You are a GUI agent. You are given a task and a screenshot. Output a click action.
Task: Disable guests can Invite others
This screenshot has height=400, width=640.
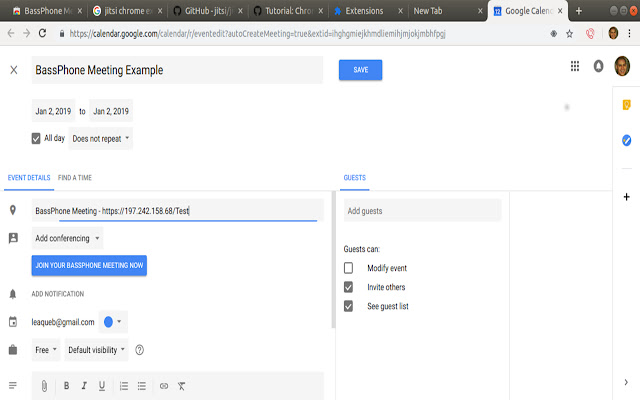[348, 287]
